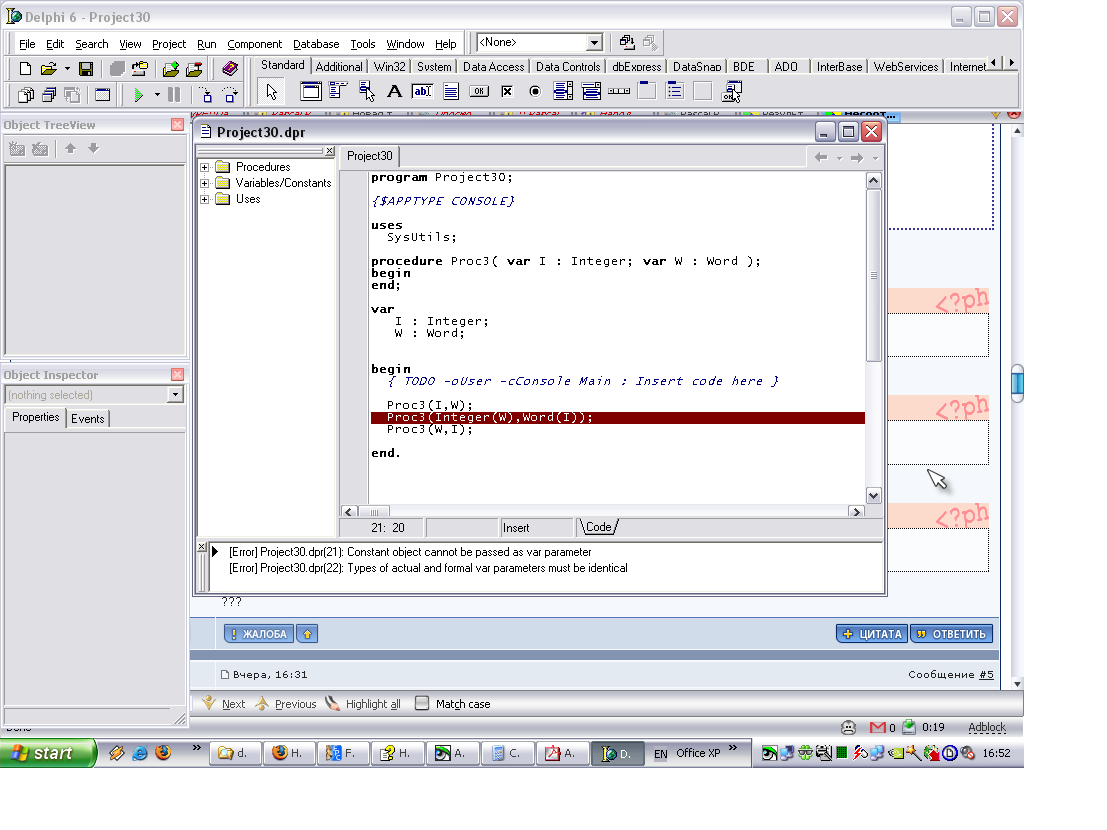Select the RadioButton component in the palette
Screen dimensions: 1107x830
535,92
